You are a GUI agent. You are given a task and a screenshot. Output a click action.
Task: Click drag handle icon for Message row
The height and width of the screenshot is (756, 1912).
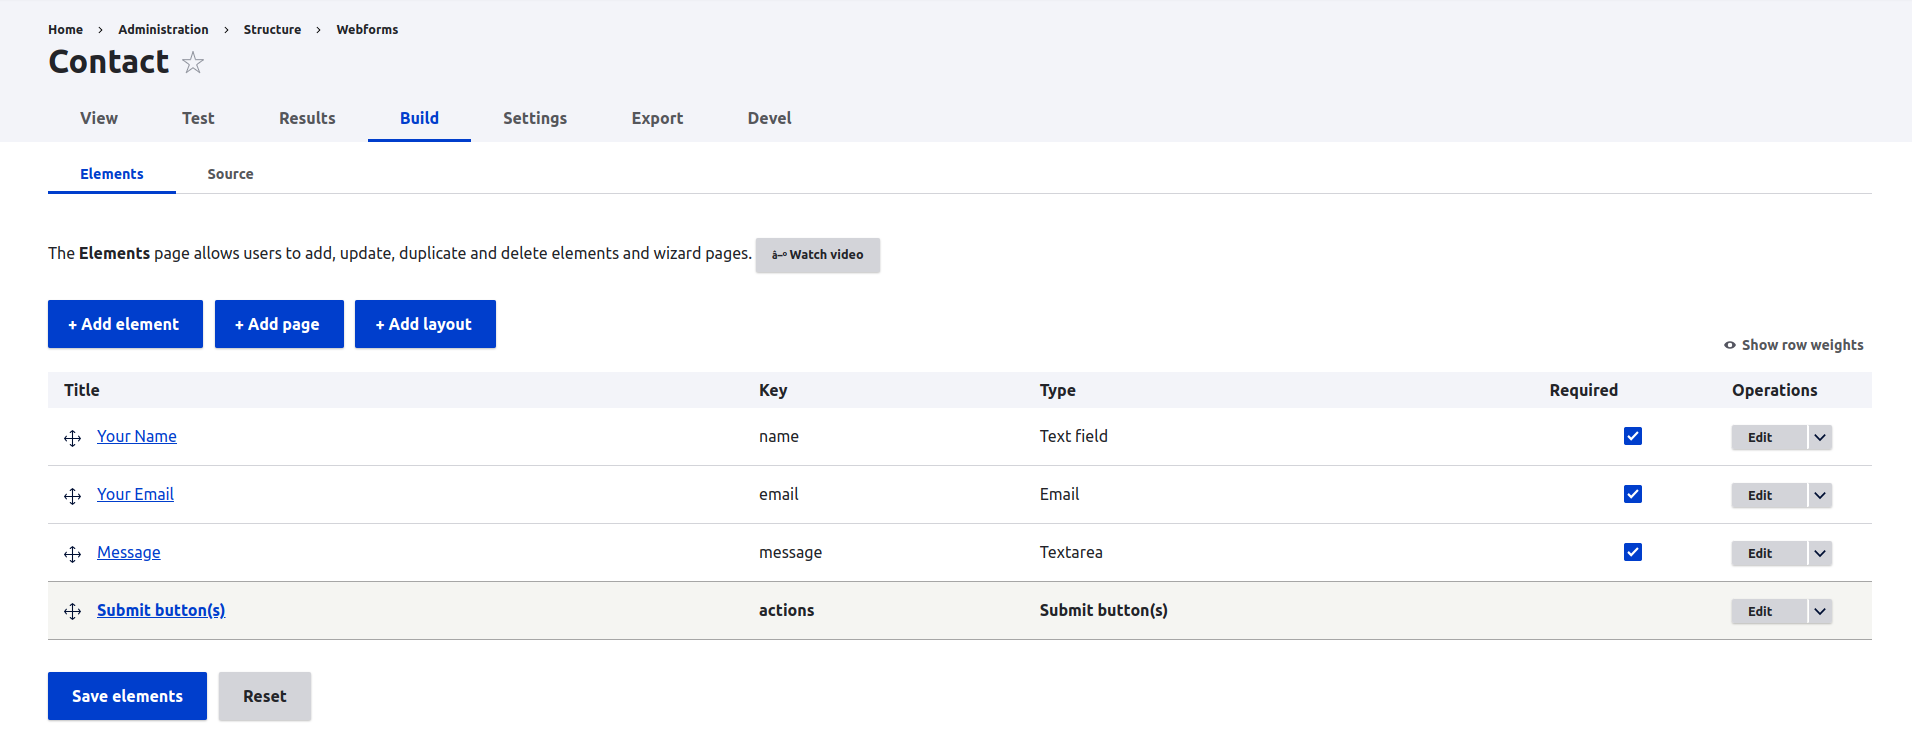73,554
